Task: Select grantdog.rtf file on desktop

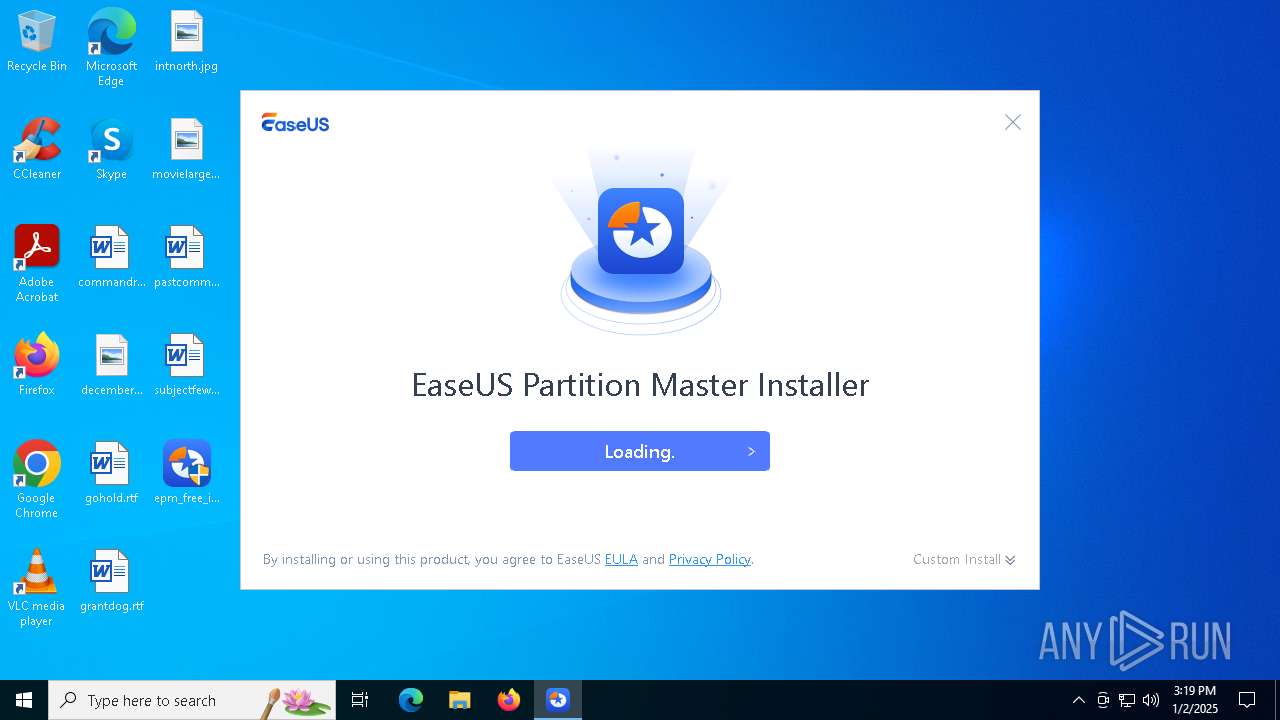Action: click(x=111, y=582)
